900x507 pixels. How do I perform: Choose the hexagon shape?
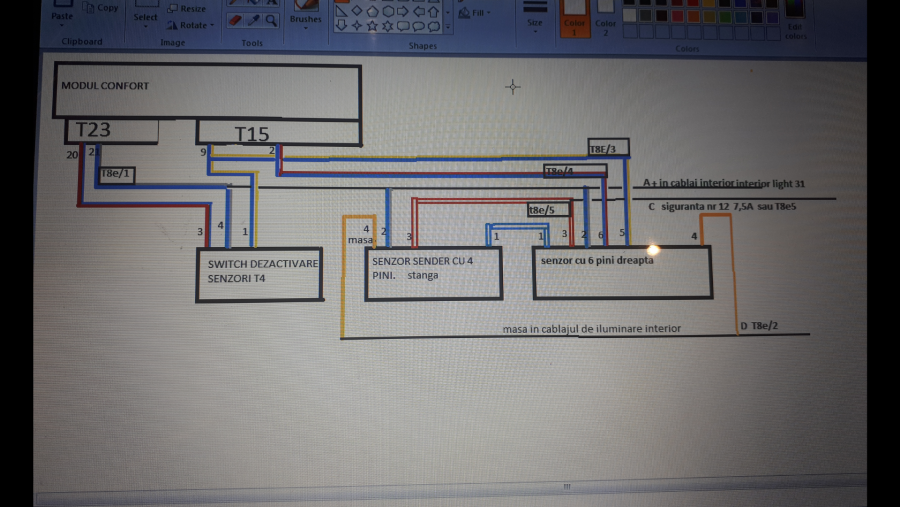tap(387, 10)
